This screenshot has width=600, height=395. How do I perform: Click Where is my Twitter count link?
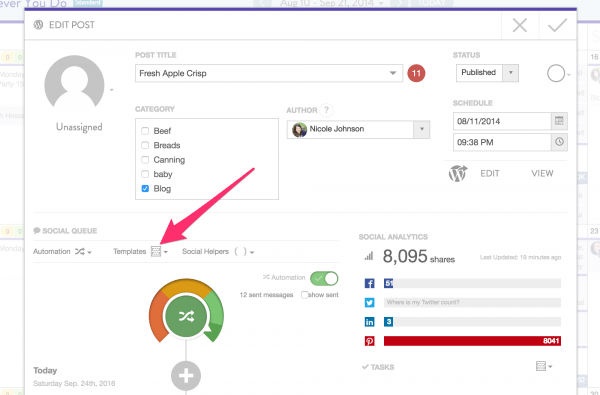pos(423,302)
